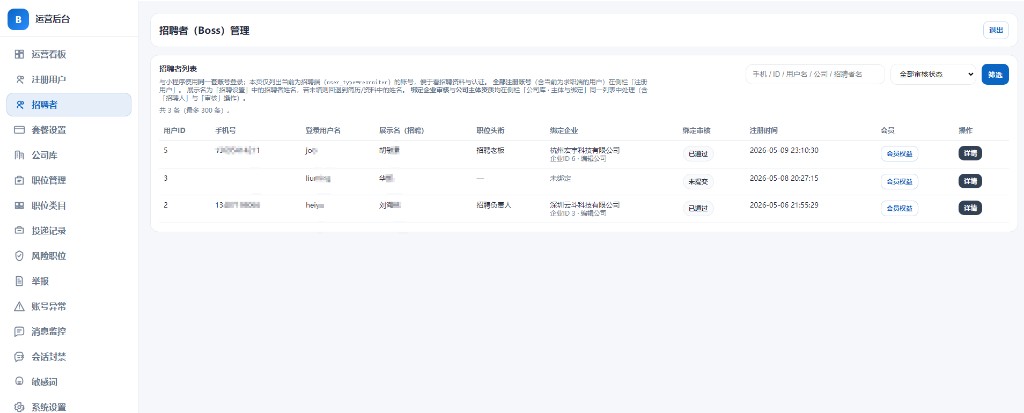Click the building icon beside 公司库
The height and width of the screenshot is (413, 1024).
[x=20, y=156]
